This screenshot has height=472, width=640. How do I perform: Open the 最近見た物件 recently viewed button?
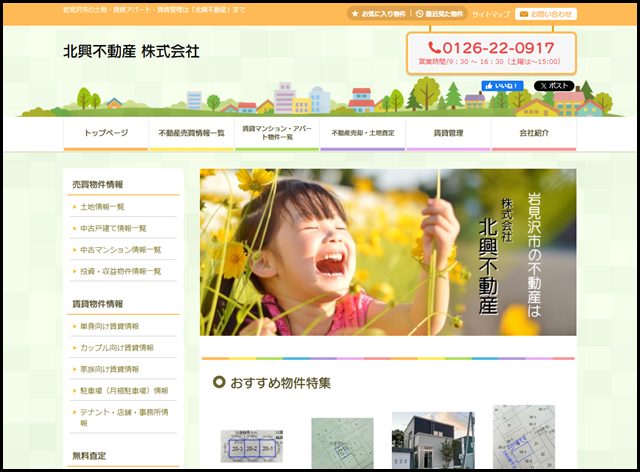pyautogui.click(x=439, y=14)
